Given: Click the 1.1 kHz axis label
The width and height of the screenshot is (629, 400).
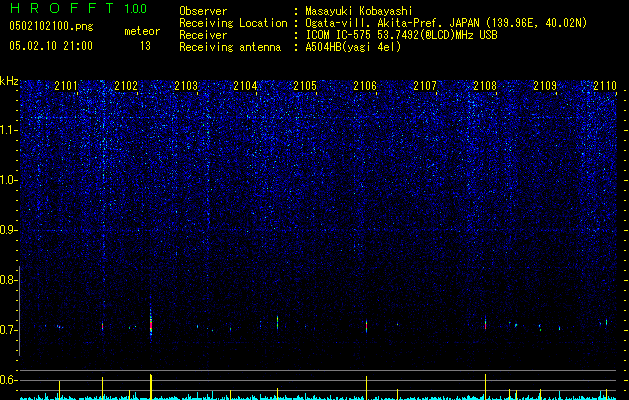Looking at the screenshot, I should (8, 130).
